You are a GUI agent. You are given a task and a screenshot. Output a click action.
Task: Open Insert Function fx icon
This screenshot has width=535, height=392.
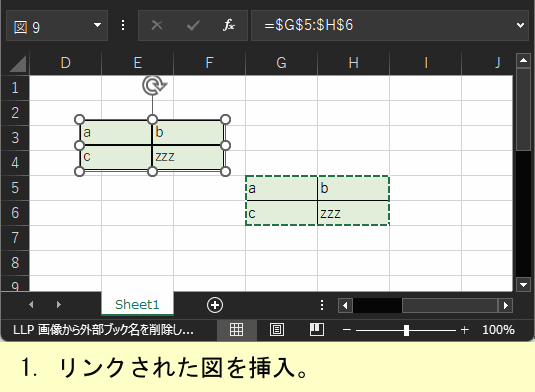click(x=229, y=25)
